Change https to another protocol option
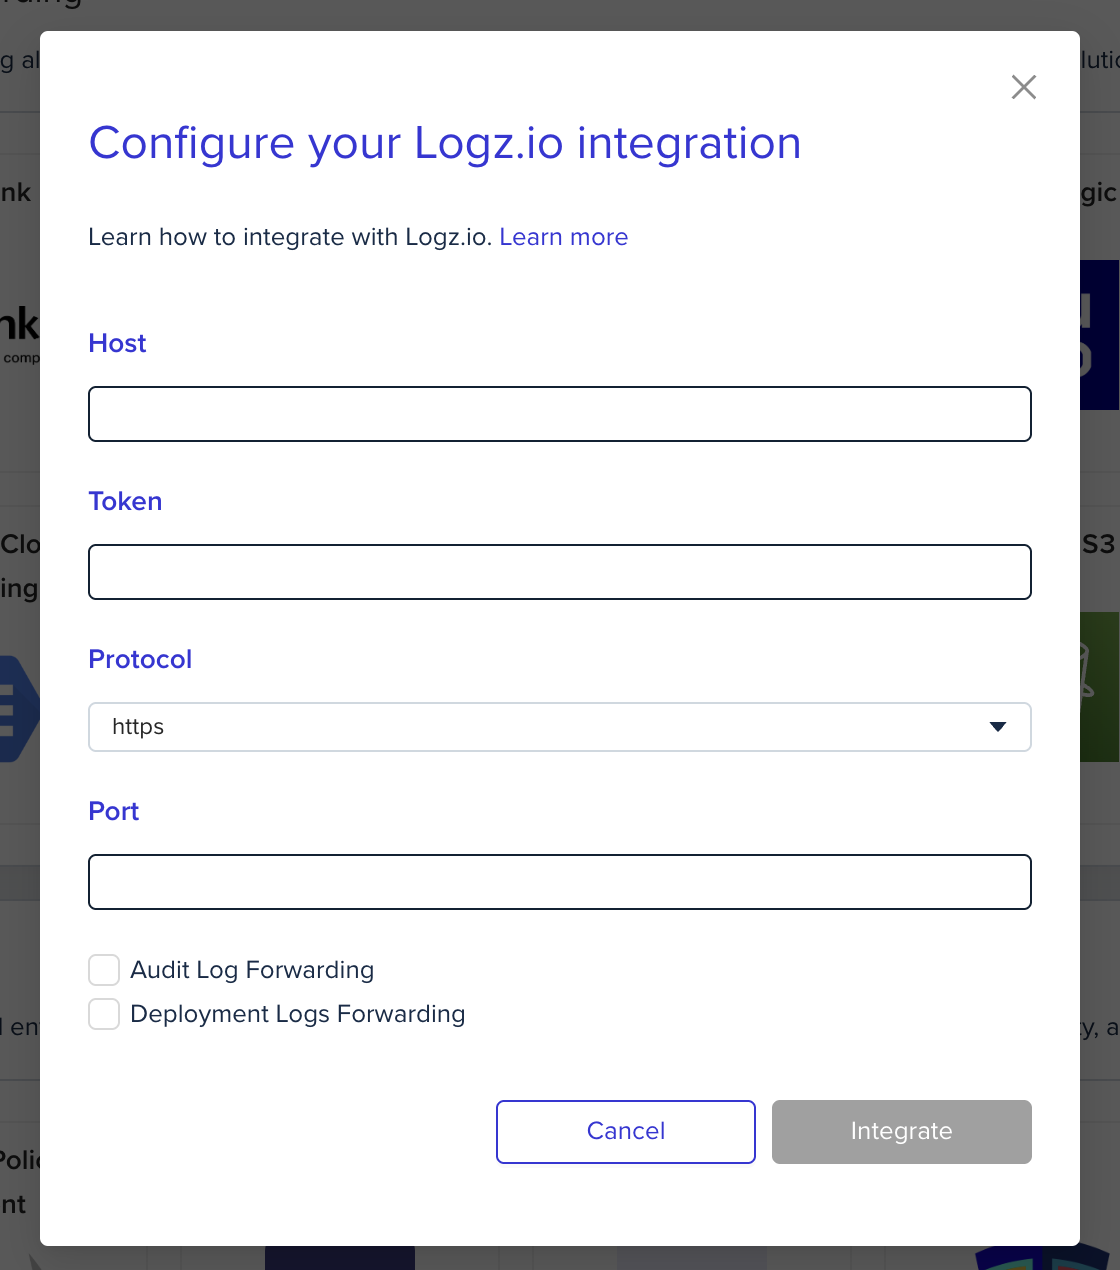This screenshot has height=1270, width=1120. (560, 727)
